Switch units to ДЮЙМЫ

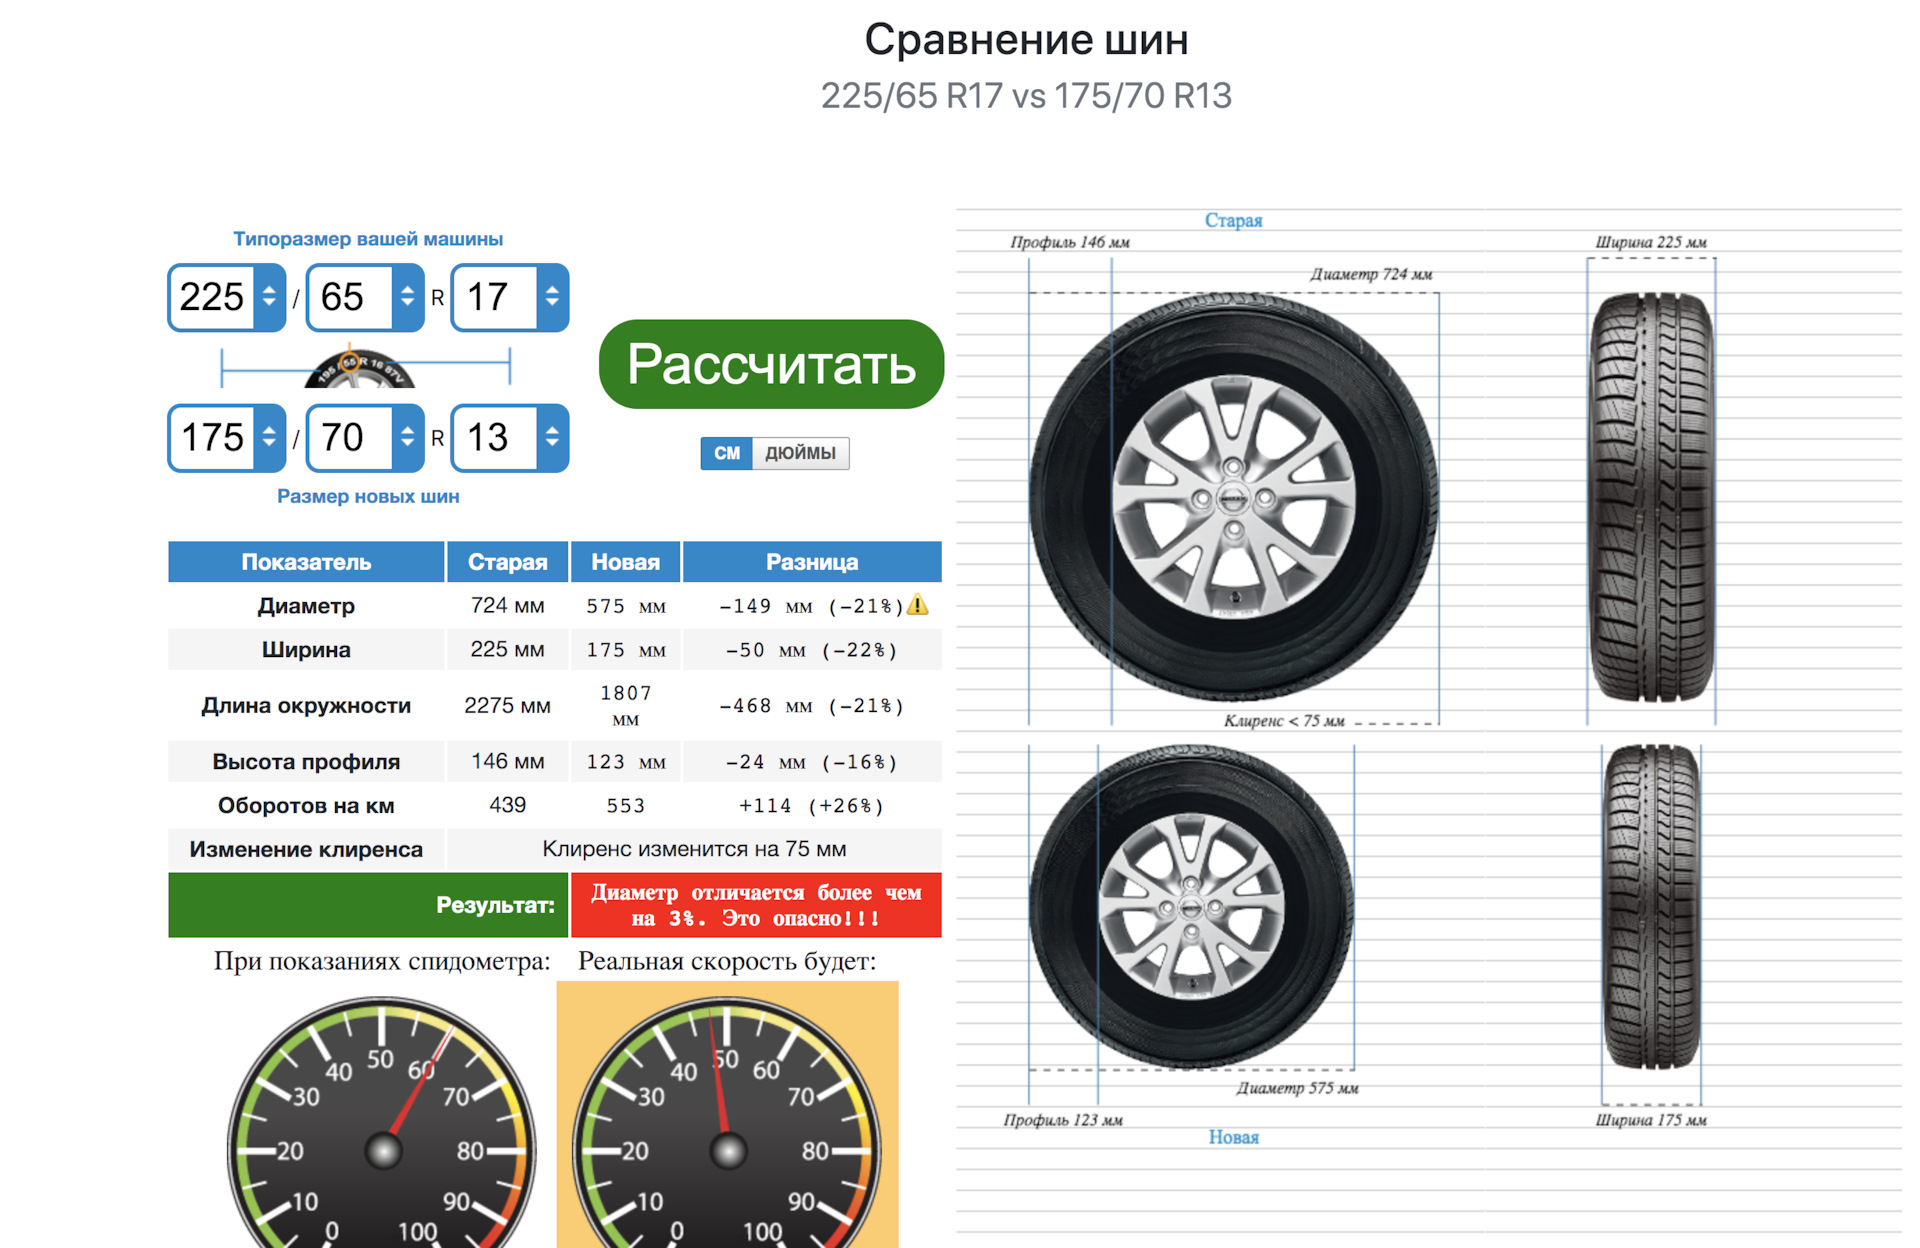pos(800,453)
